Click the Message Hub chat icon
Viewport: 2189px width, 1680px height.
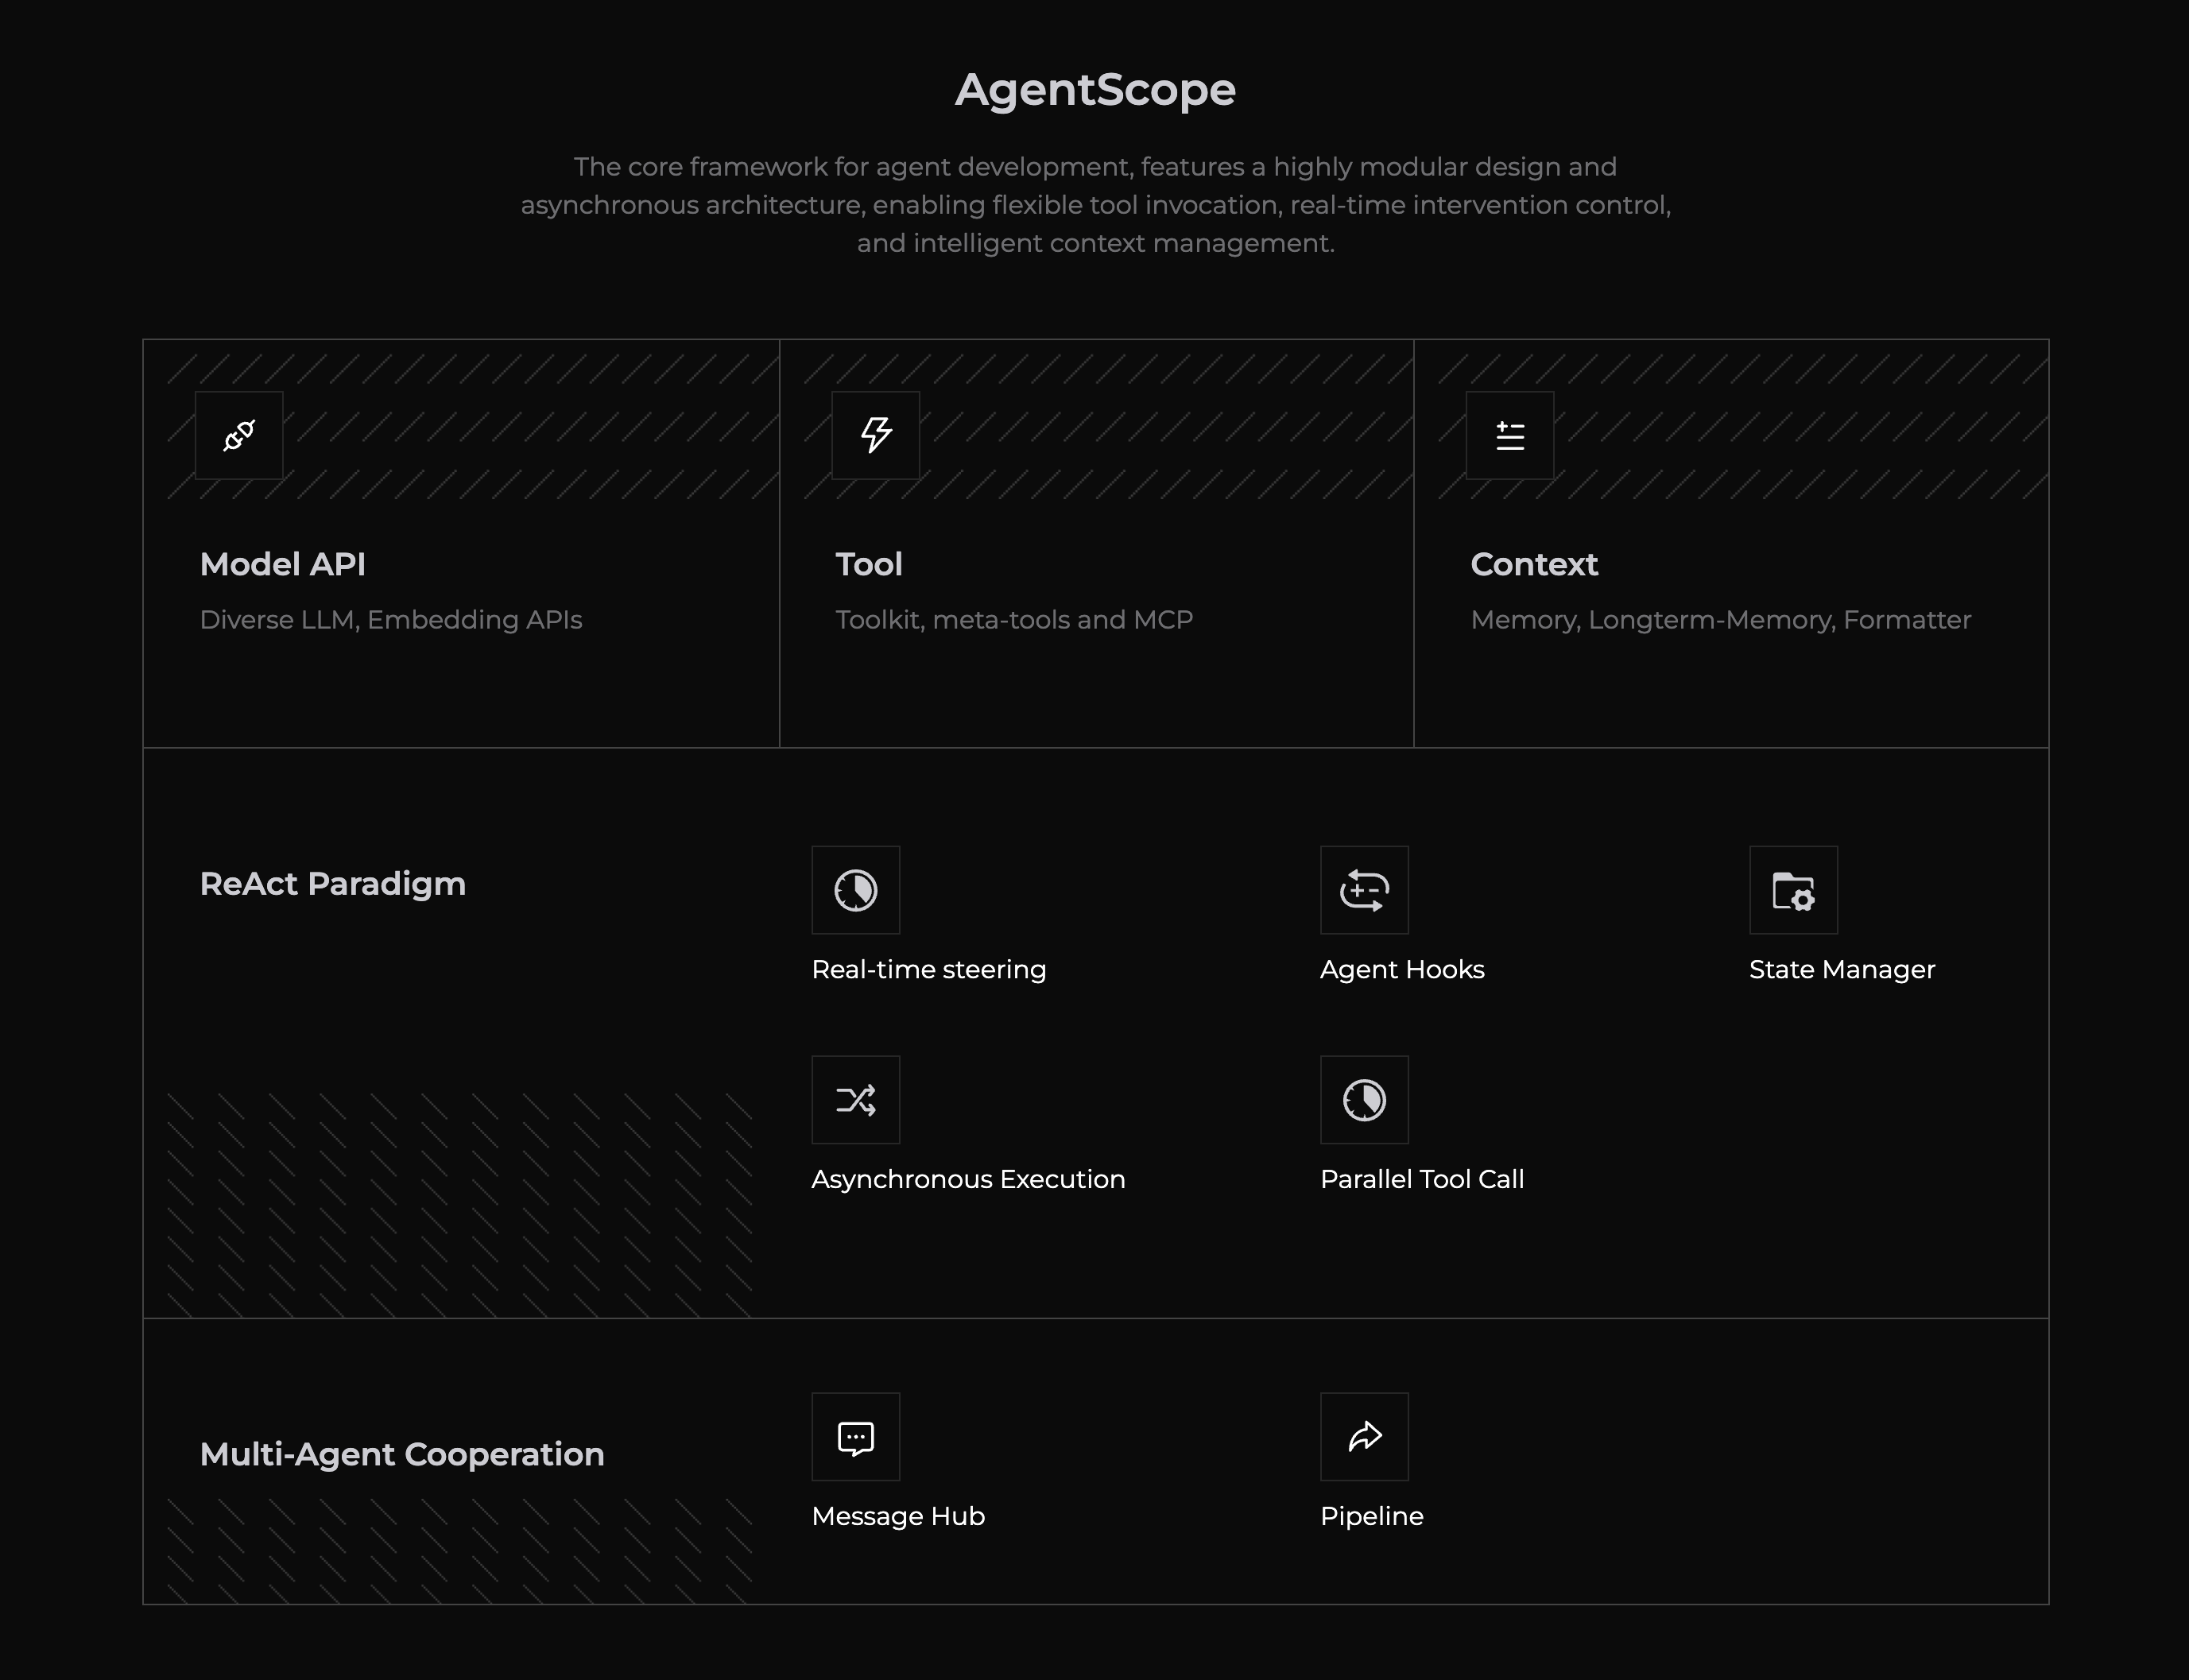855,1437
